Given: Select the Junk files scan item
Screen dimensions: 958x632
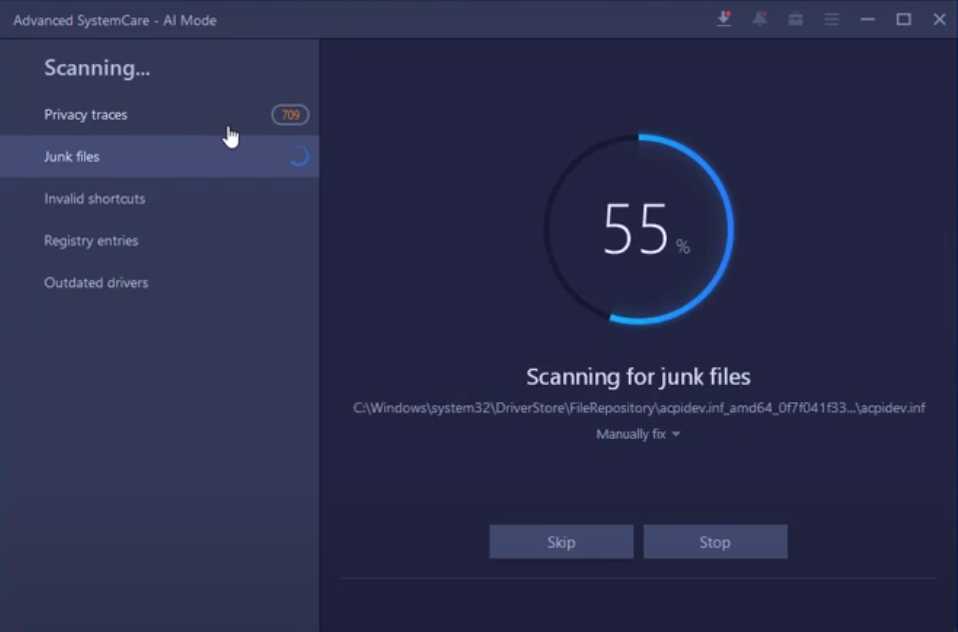Looking at the screenshot, I should click(x=159, y=156).
